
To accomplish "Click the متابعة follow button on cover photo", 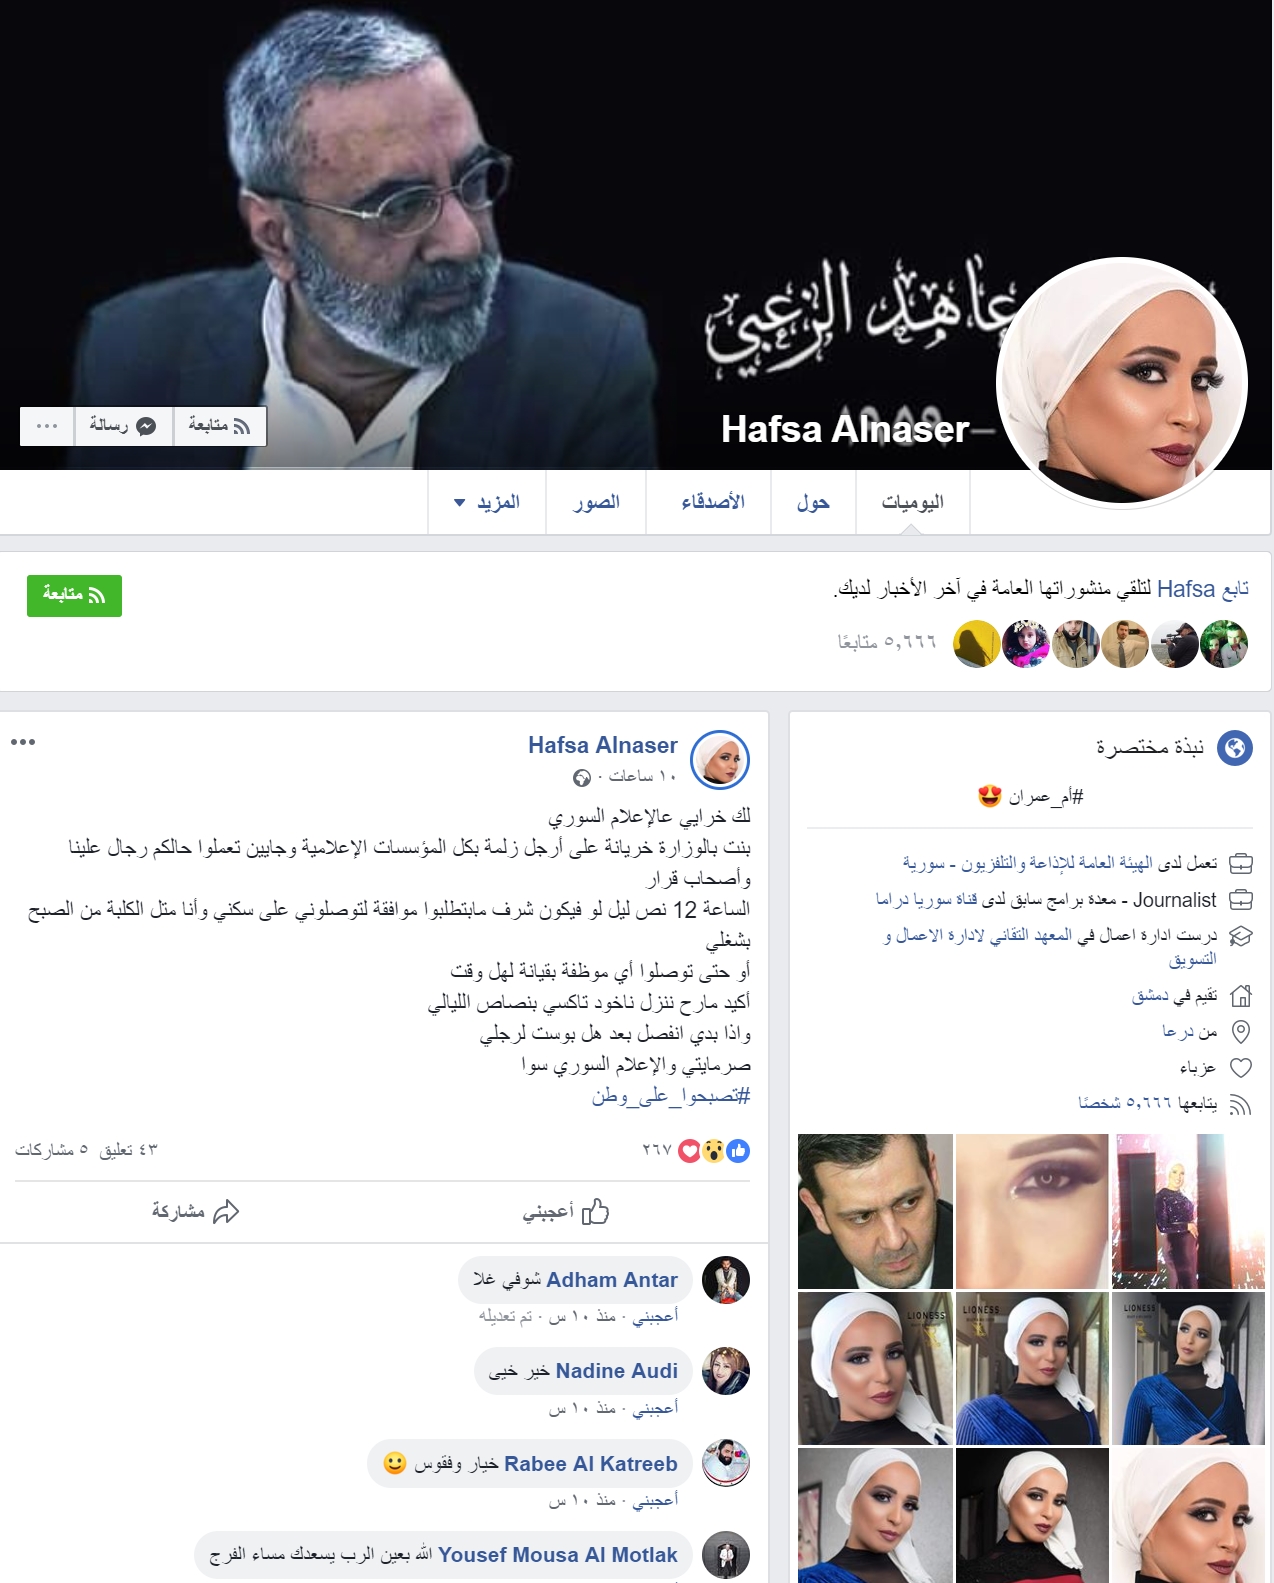I will click(x=219, y=426).
